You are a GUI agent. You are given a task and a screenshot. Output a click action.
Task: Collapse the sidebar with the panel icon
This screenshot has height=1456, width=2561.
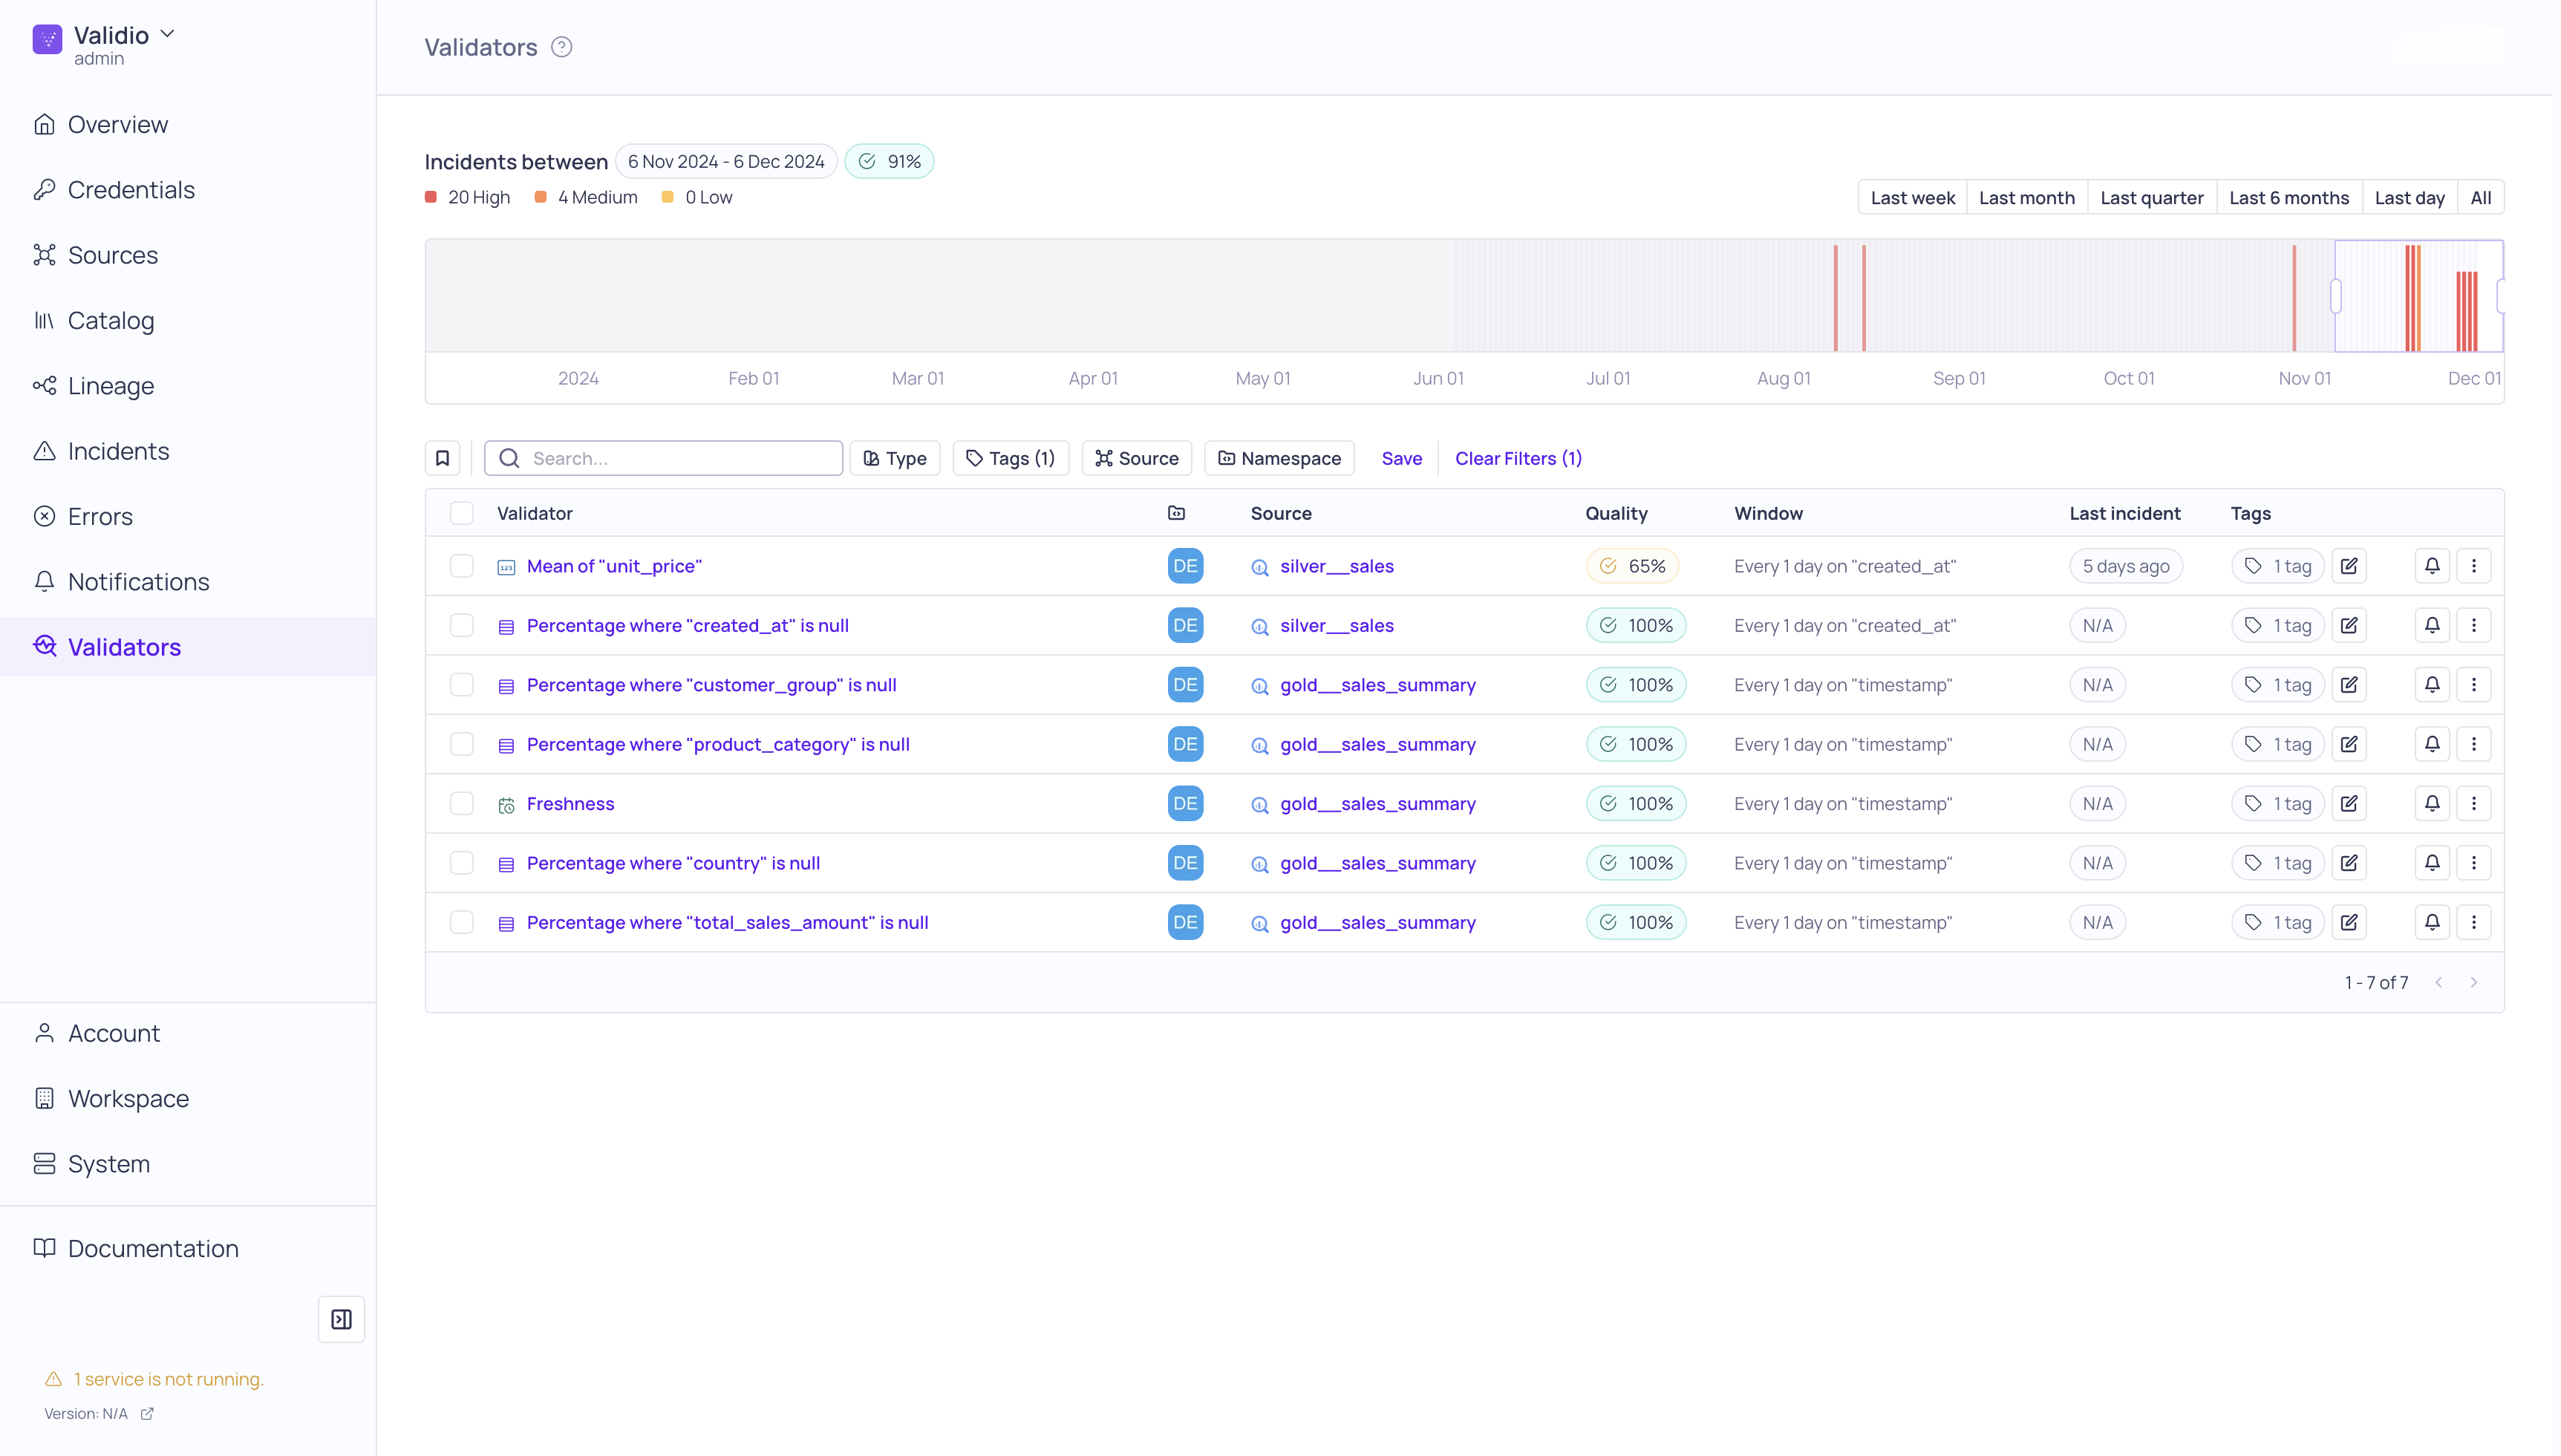point(341,1319)
